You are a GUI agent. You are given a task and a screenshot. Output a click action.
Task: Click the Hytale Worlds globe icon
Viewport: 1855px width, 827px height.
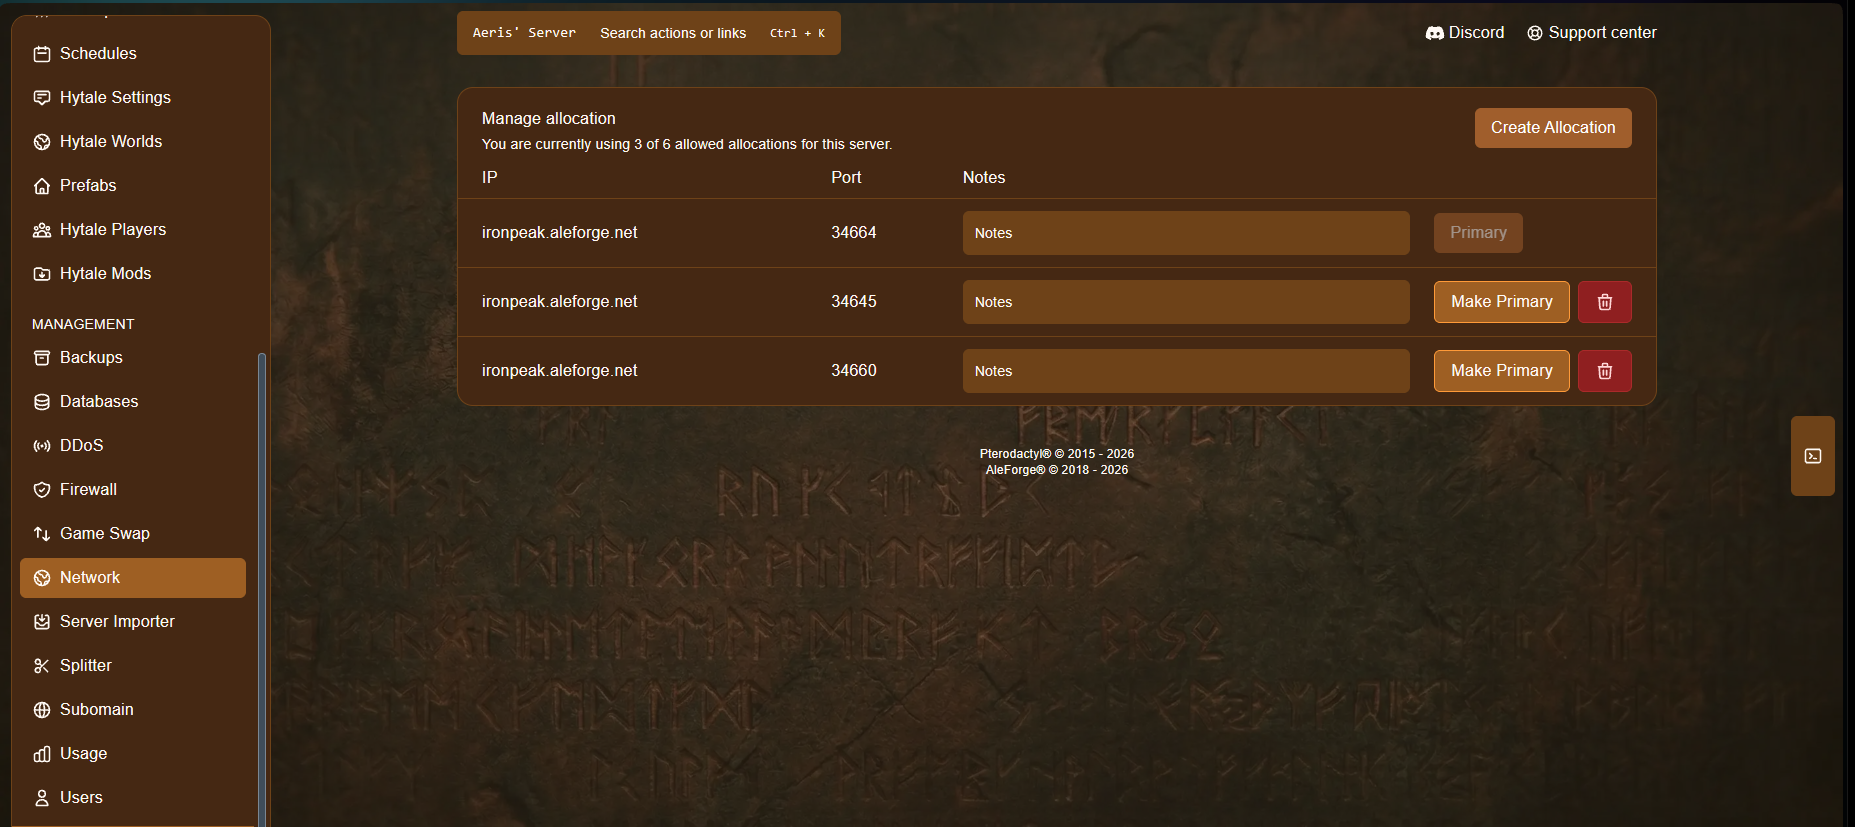pyautogui.click(x=42, y=142)
